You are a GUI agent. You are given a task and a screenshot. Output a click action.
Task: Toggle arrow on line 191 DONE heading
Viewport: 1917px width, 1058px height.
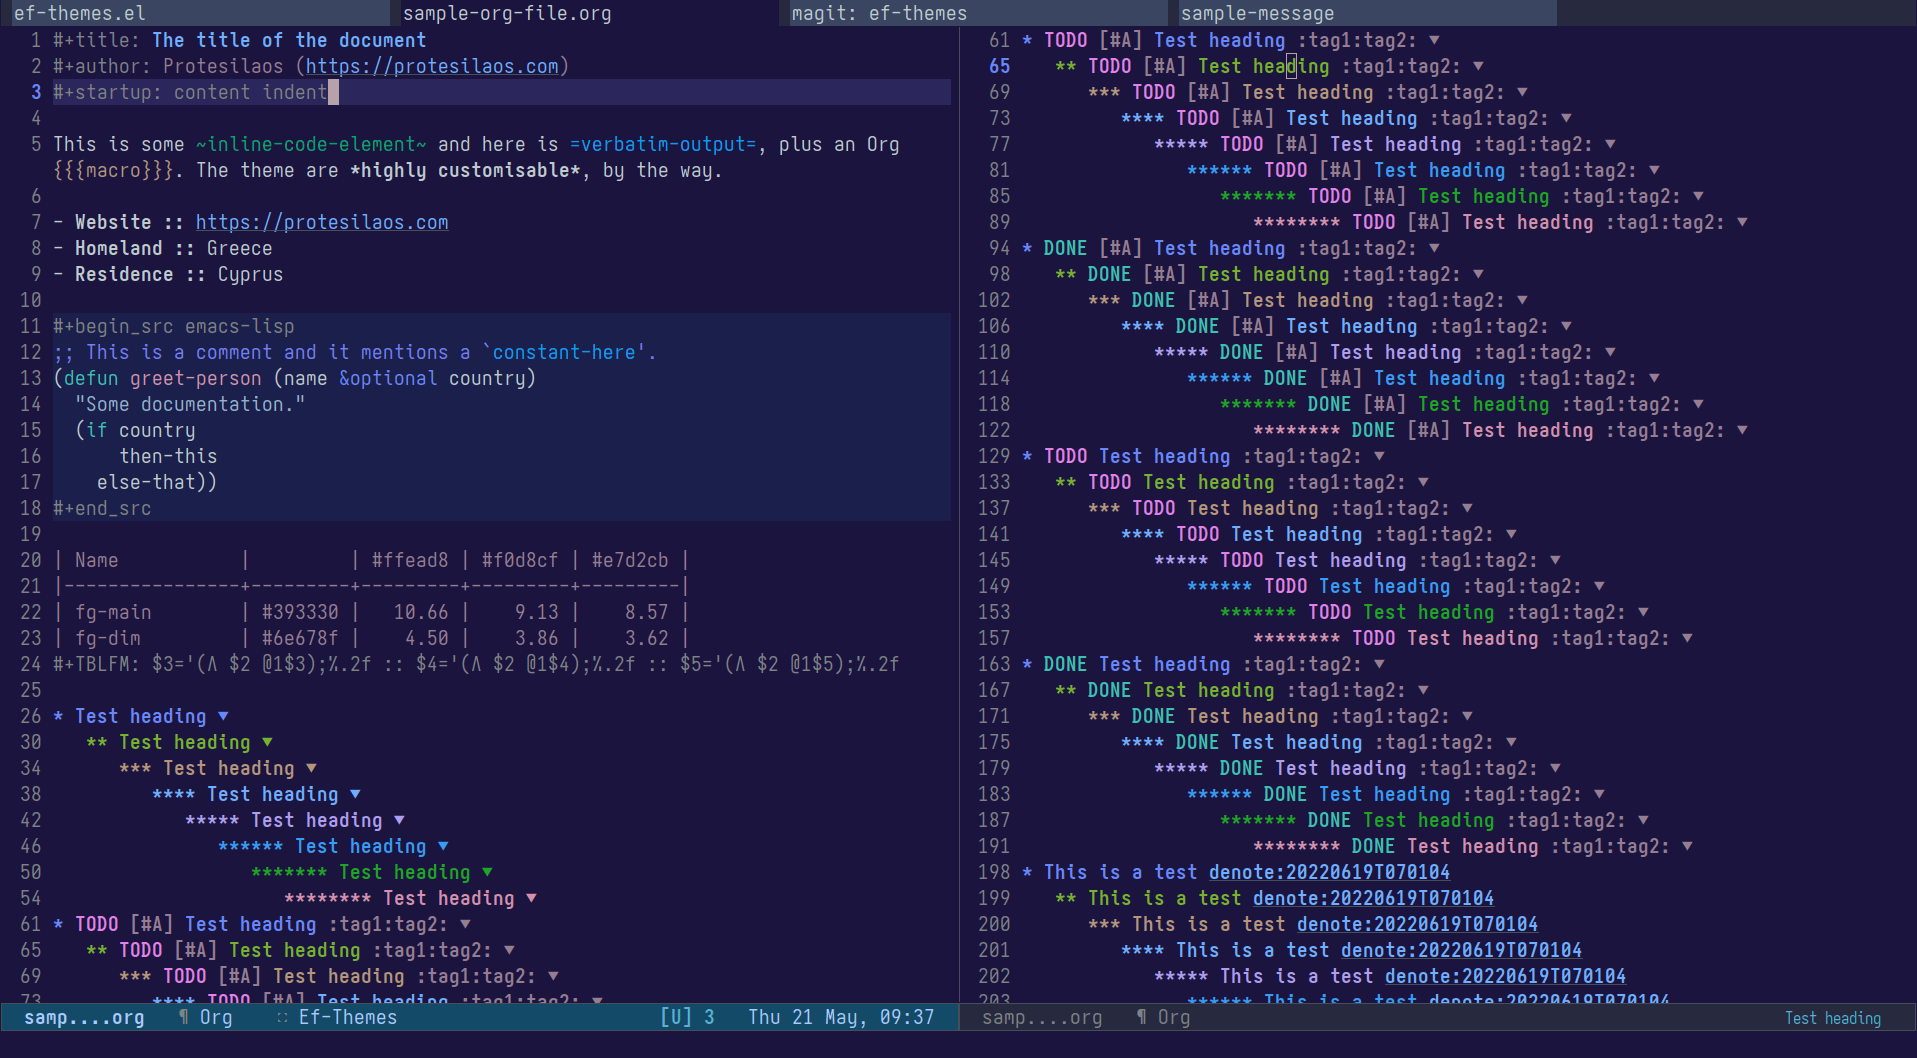click(1687, 846)
